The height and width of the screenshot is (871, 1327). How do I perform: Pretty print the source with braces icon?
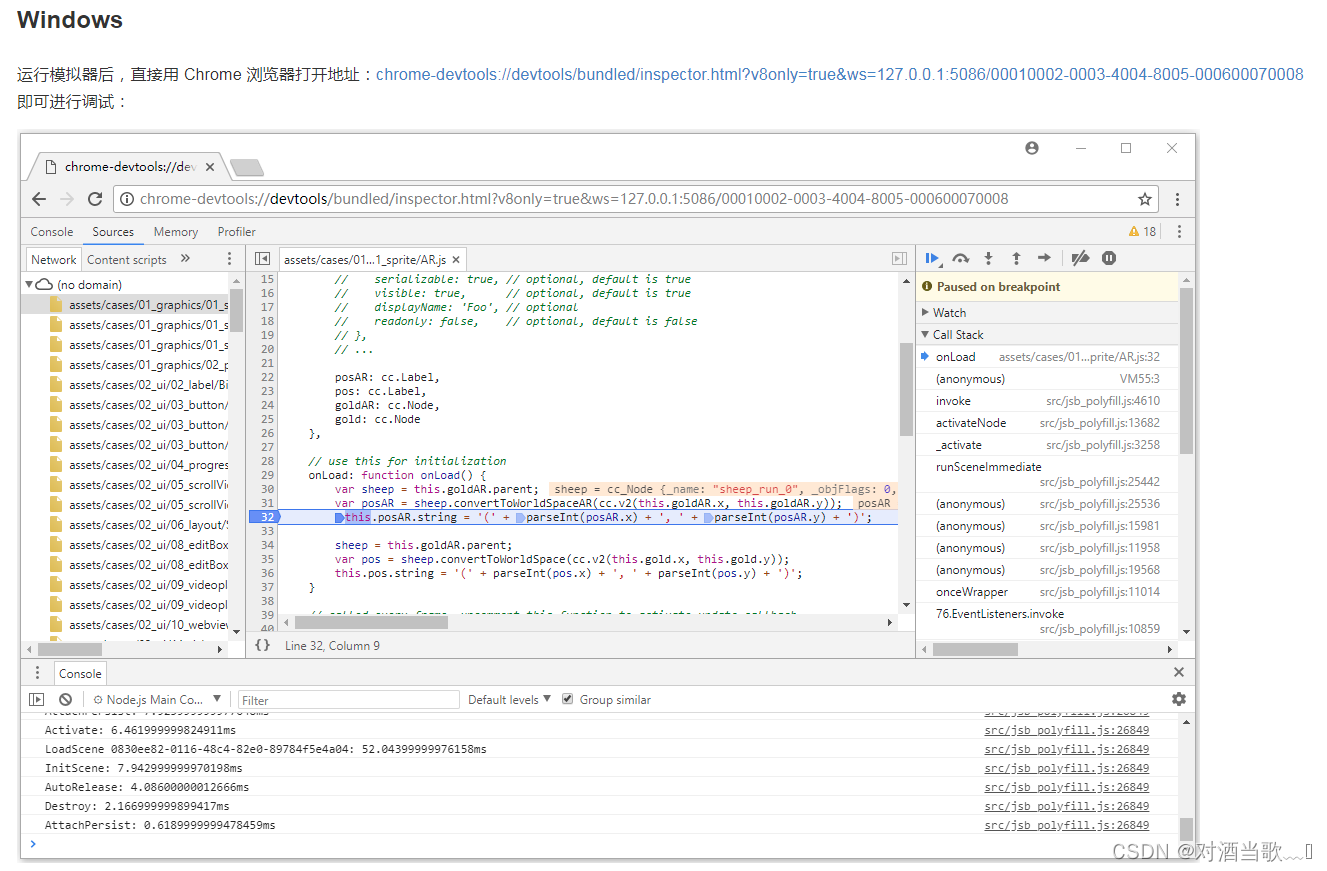pyautogui.click(x=262, y=645)
